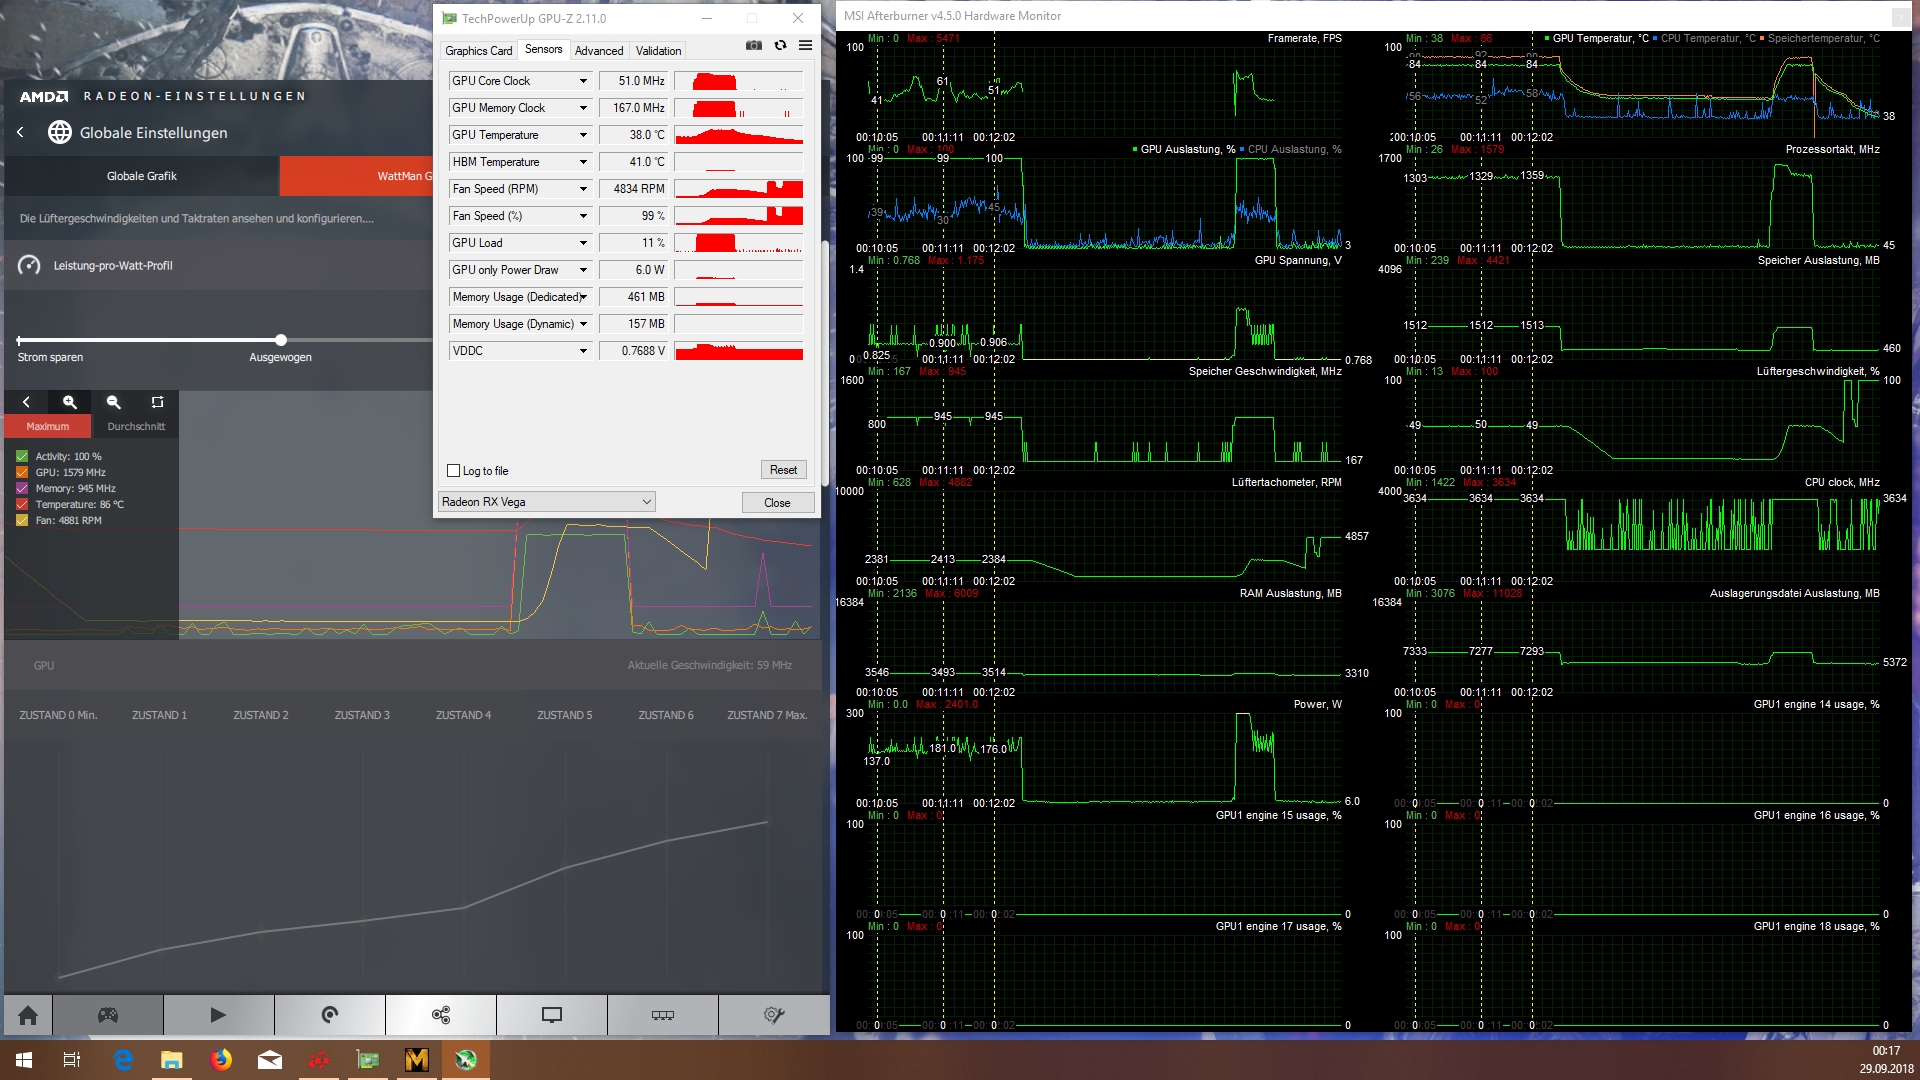Screen dimensions: 1920x1080
Task: Uncheck the Activity graph checkbox
Action: click(22, 456)
